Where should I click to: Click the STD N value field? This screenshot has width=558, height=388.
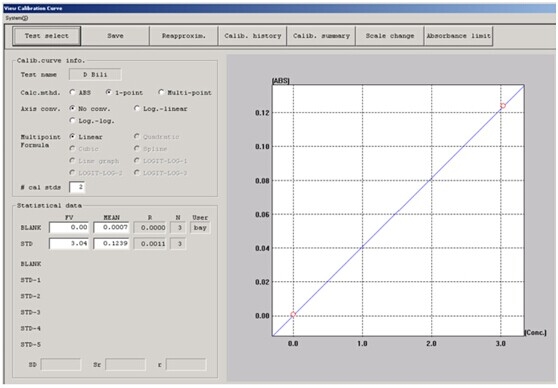(178, 243)
